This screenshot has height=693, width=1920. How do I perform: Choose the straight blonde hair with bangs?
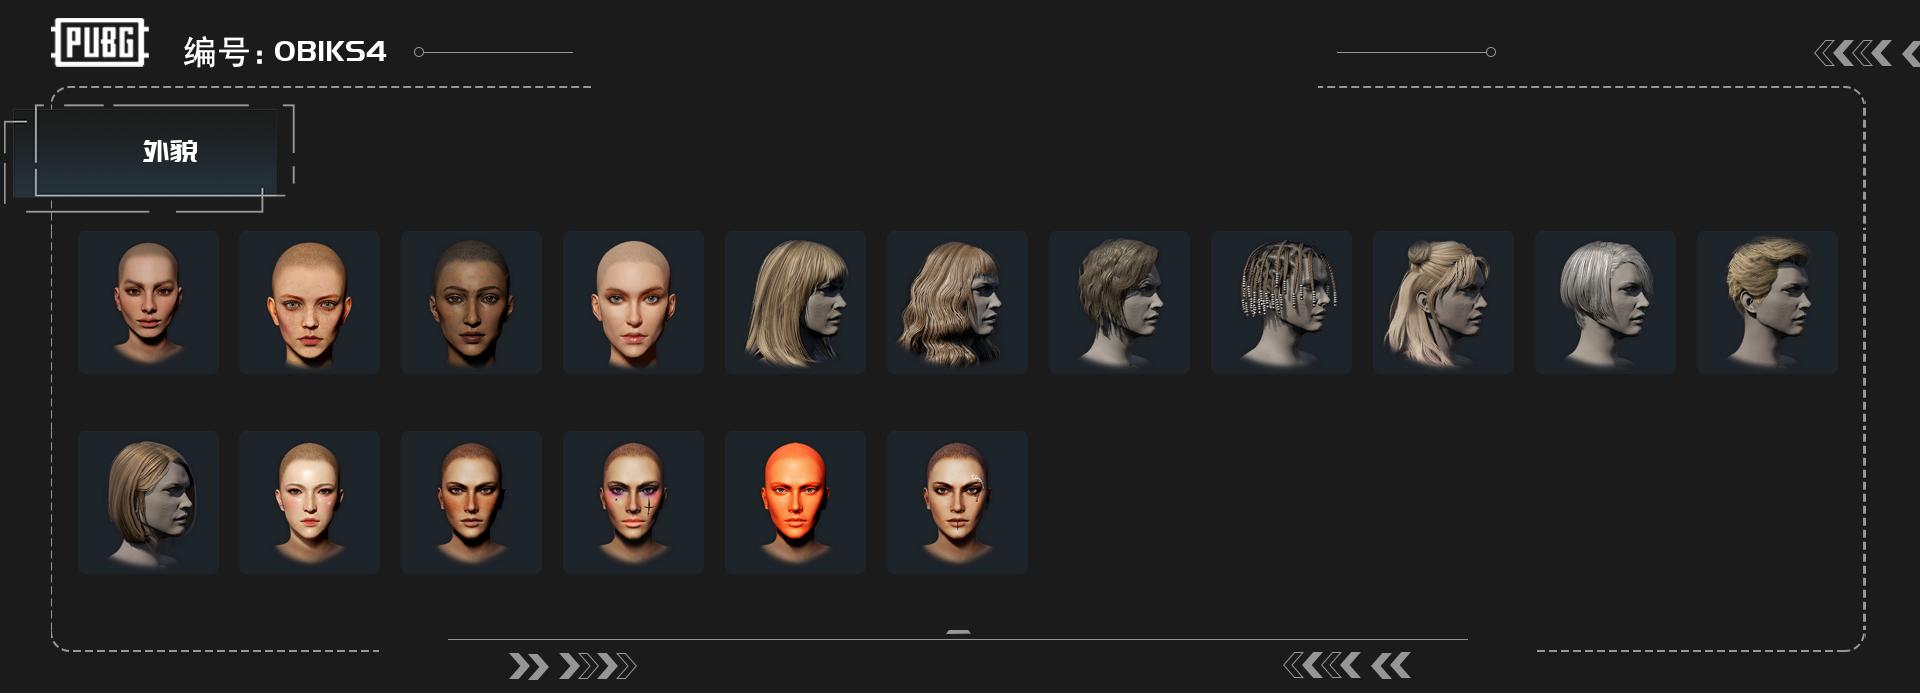[795, 302]
